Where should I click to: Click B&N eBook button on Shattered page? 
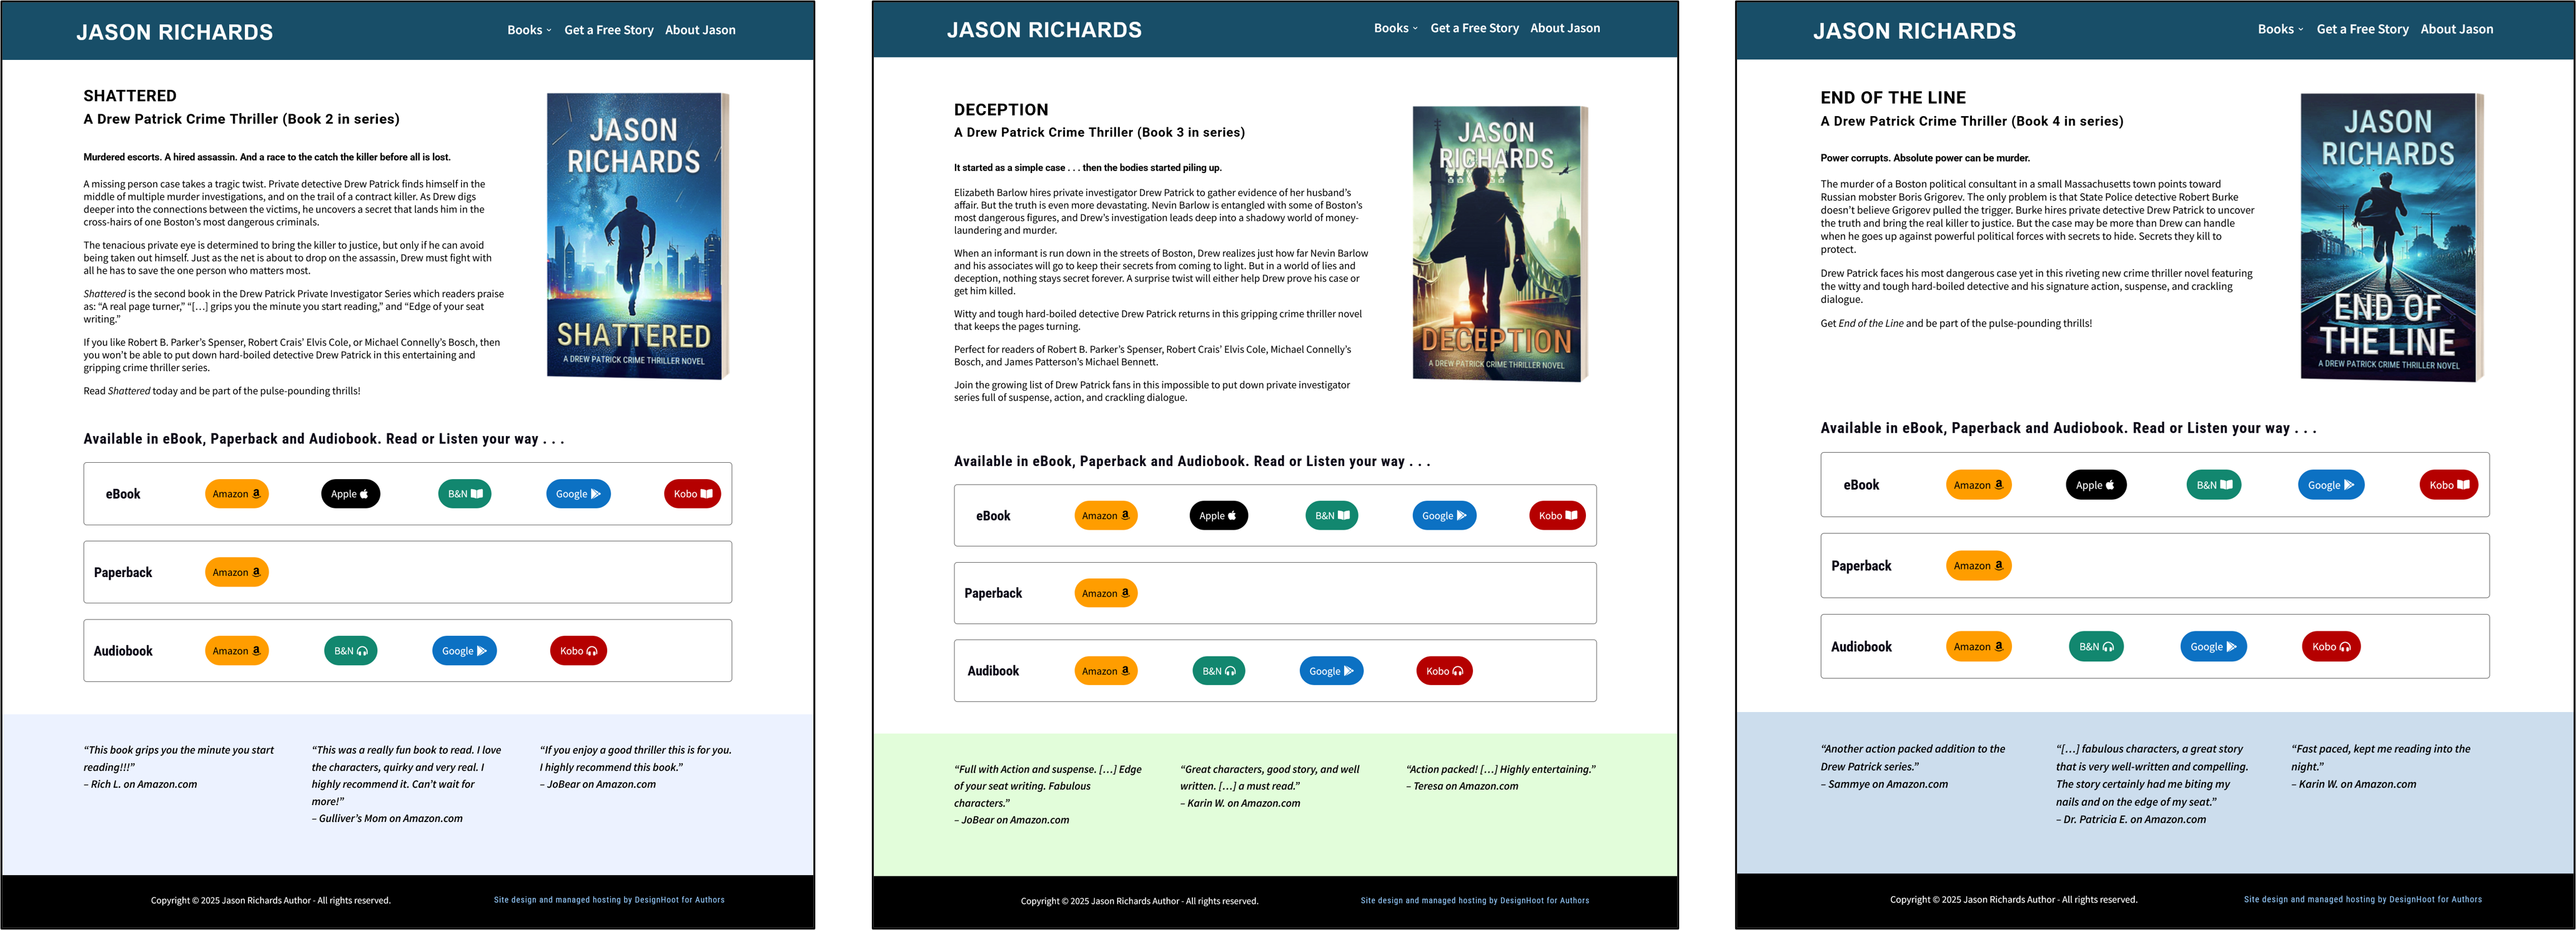(x=464, y=494)
